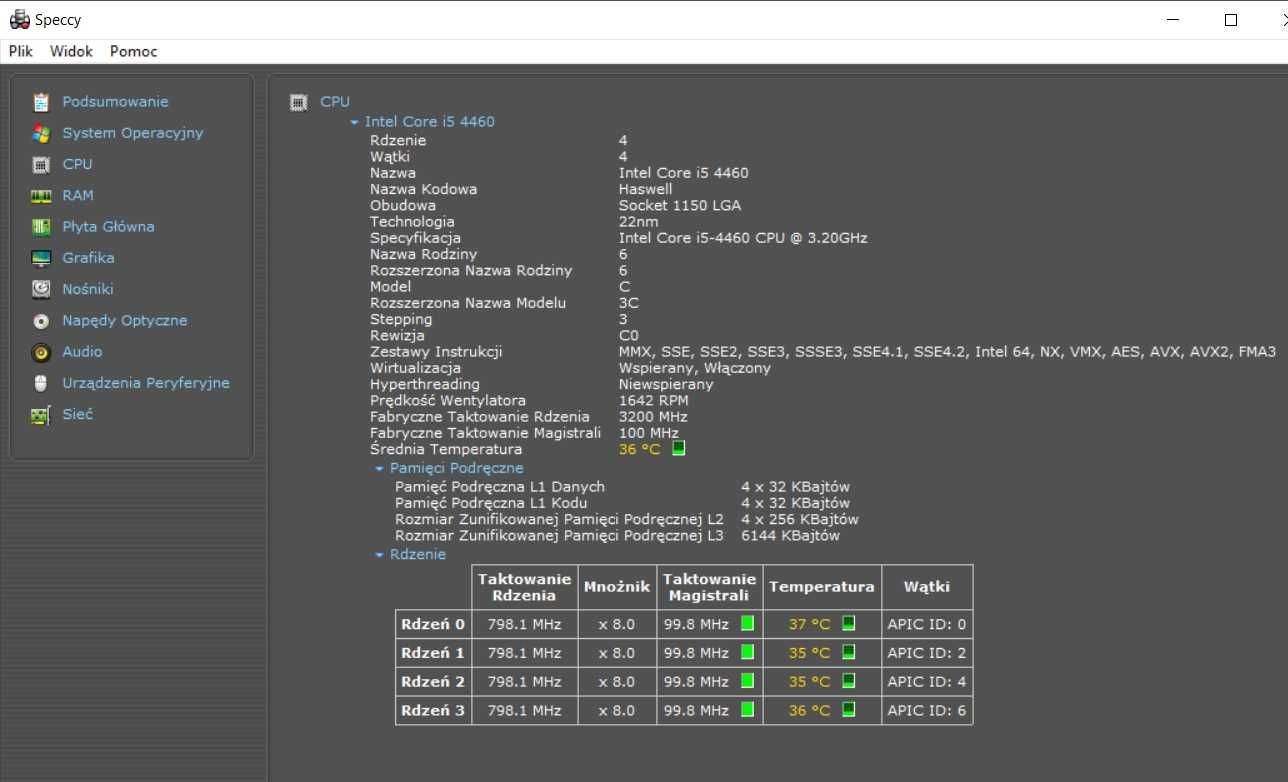
Task: Click the APIC ID: 4 cell
Action: click(927, 682)
